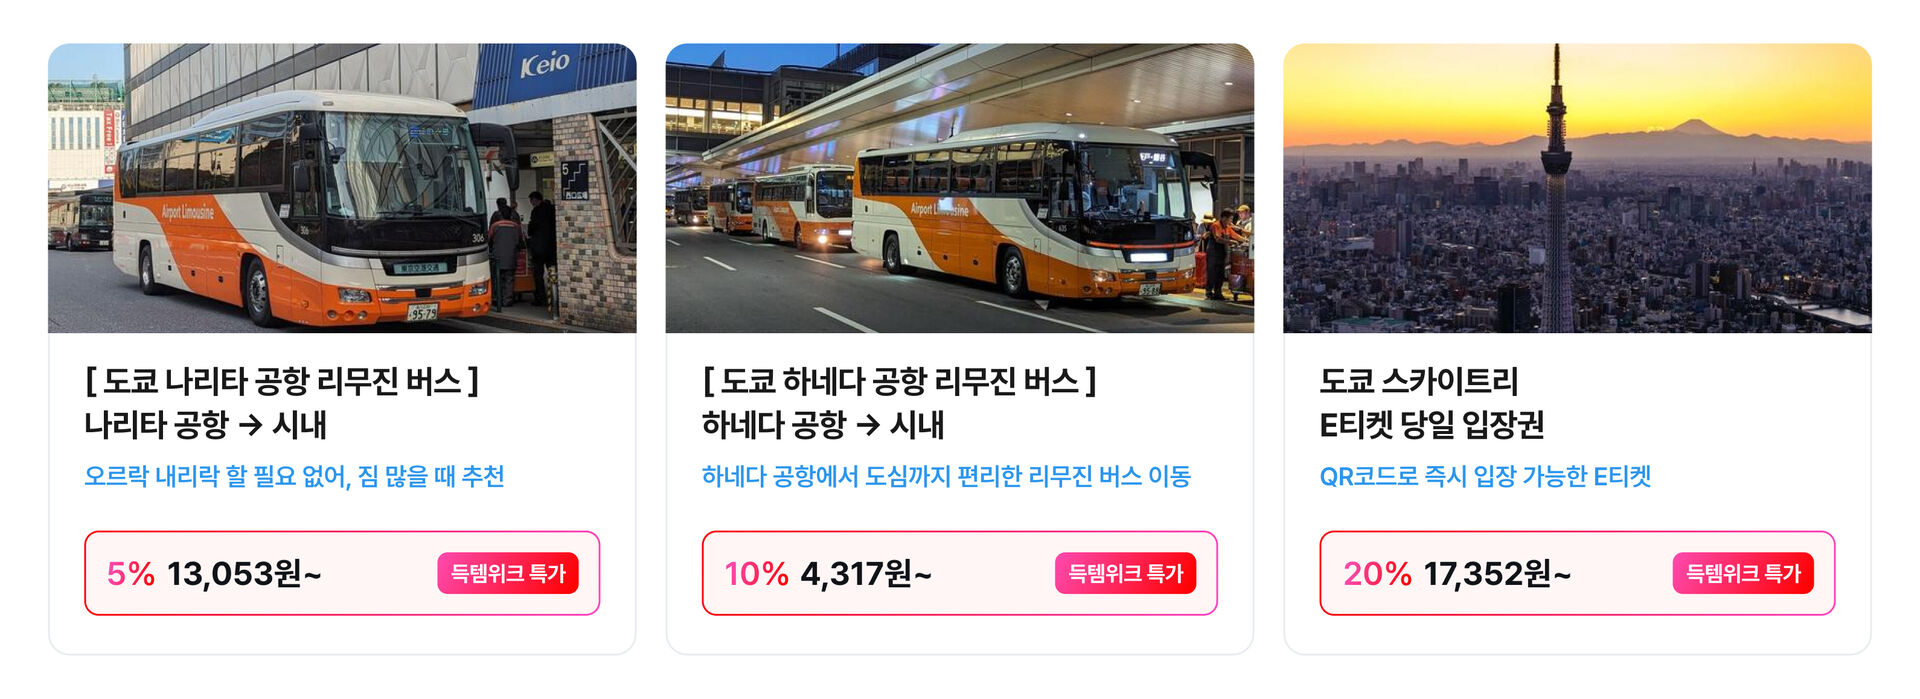Click the title 도쿄 스카이트리 E티켓 당일 입장권
This screenshot has width=1920, height=699.
coord(1432,403)
